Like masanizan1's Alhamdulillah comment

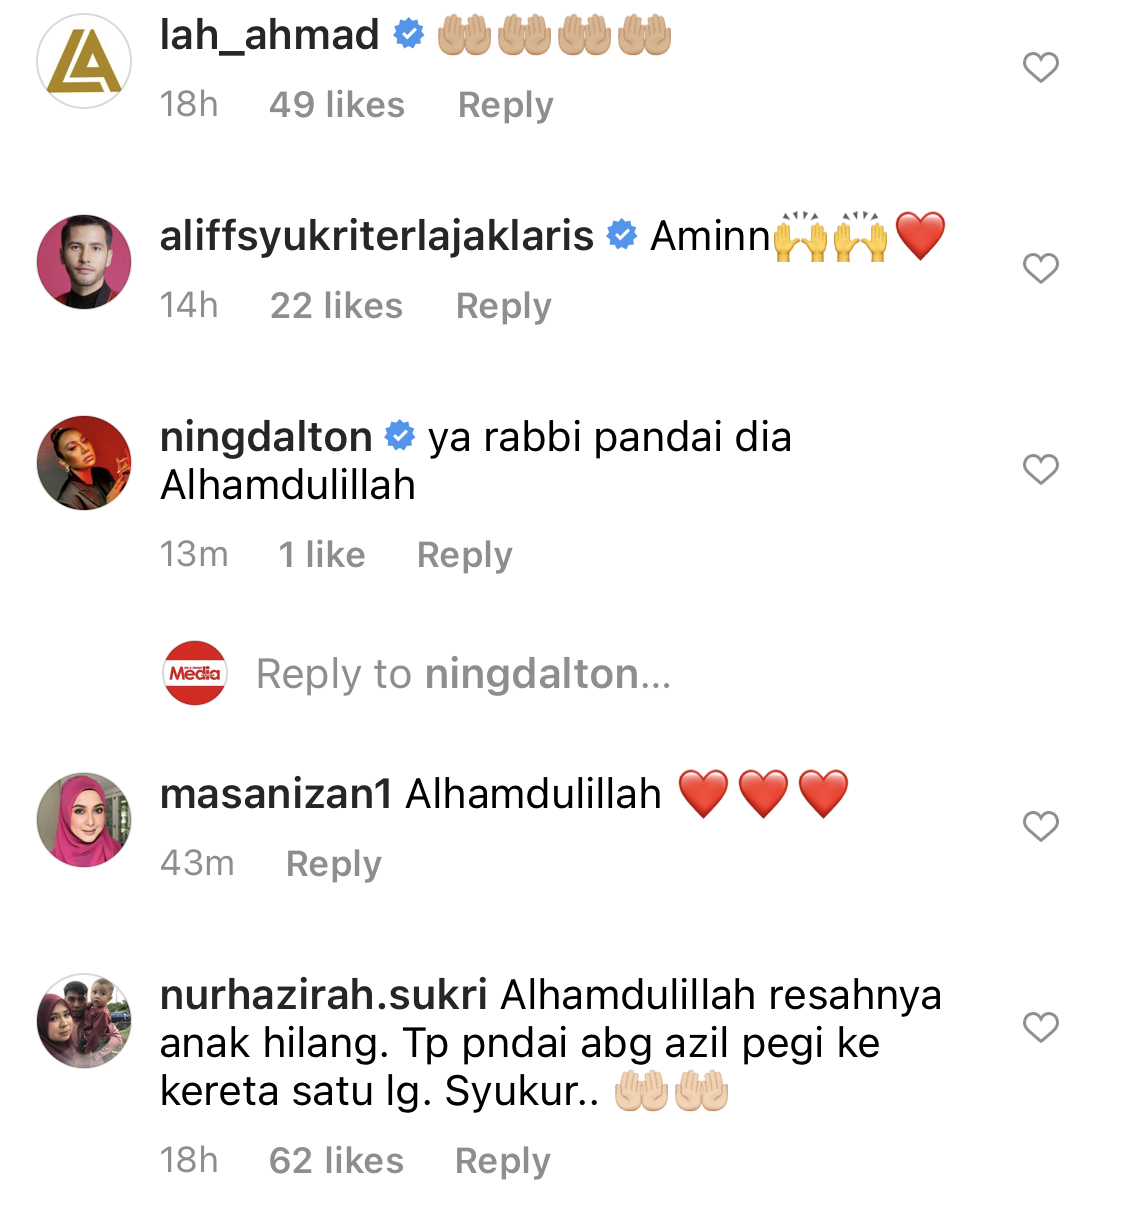[1040, 826]
